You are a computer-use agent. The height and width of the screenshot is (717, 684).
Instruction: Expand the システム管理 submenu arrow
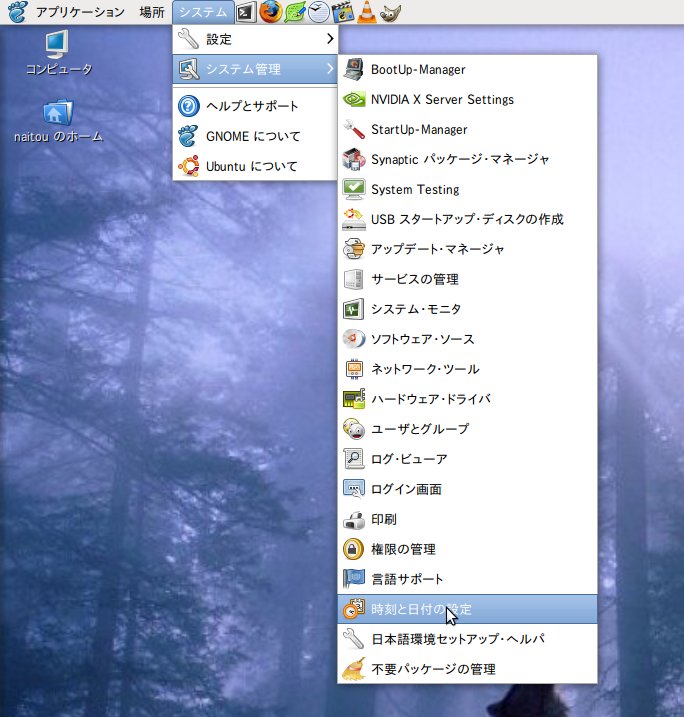[330, 69]
